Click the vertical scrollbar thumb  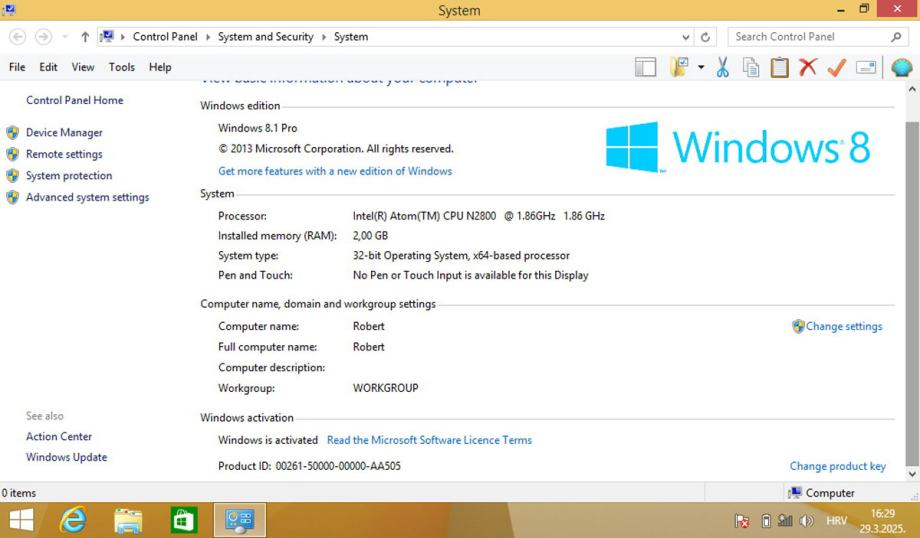(x=912, y=292)
